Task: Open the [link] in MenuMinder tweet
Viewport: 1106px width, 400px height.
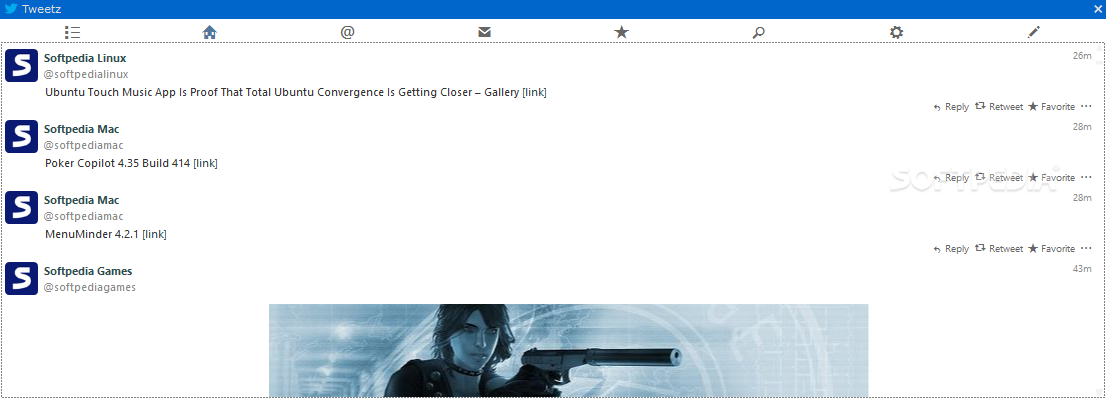Action: (154, 234)
